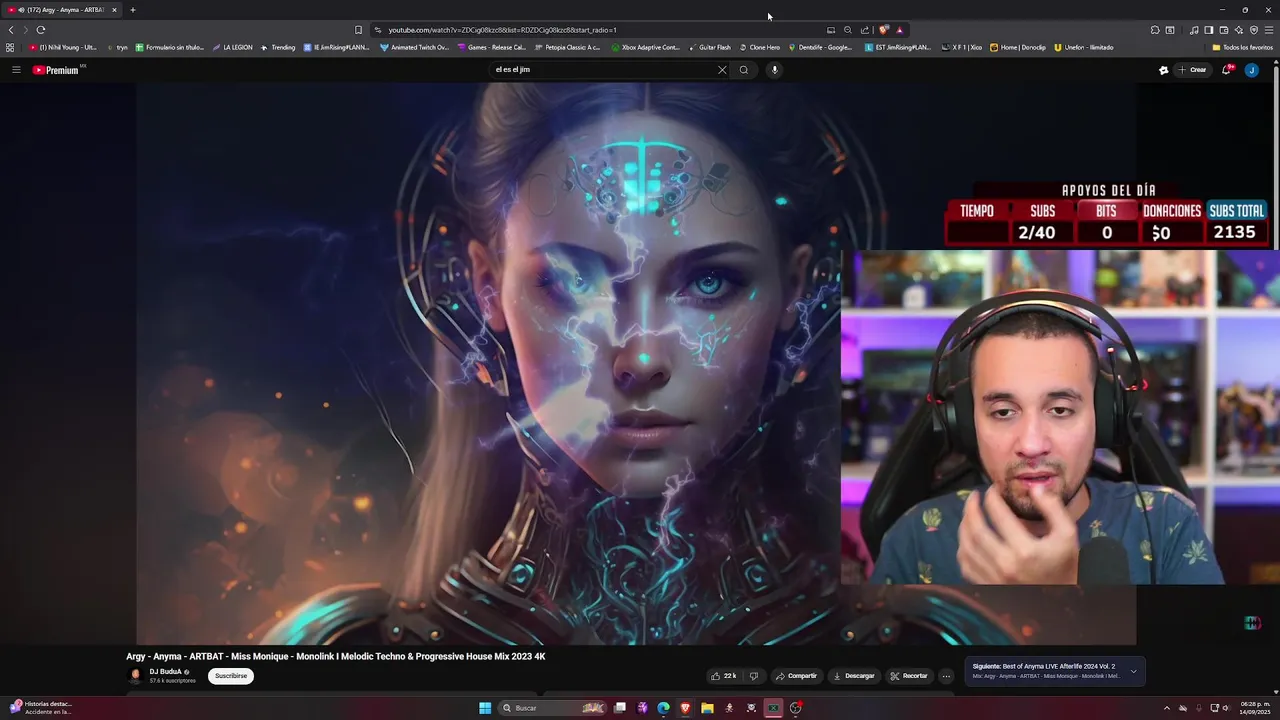This screenshot has width=1280, height=720.
Task: Open the account avatar menu
Action: click(1251, 70)
